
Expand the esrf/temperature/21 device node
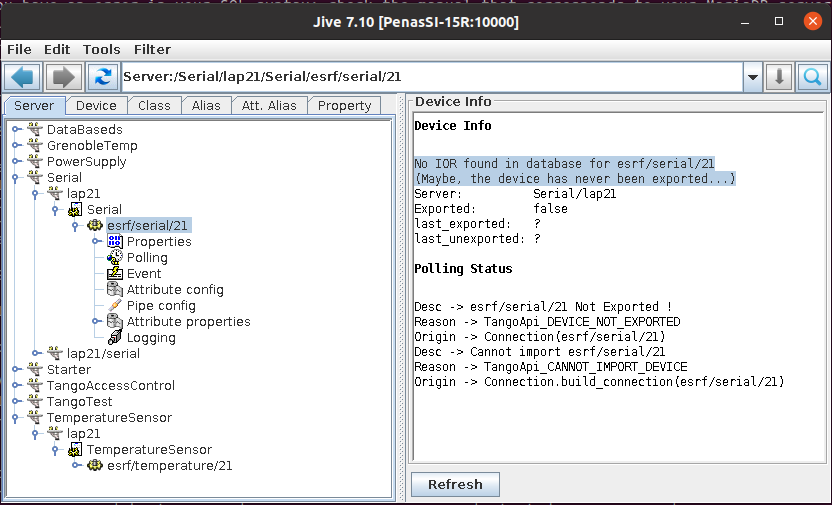[x=75, y=465]
